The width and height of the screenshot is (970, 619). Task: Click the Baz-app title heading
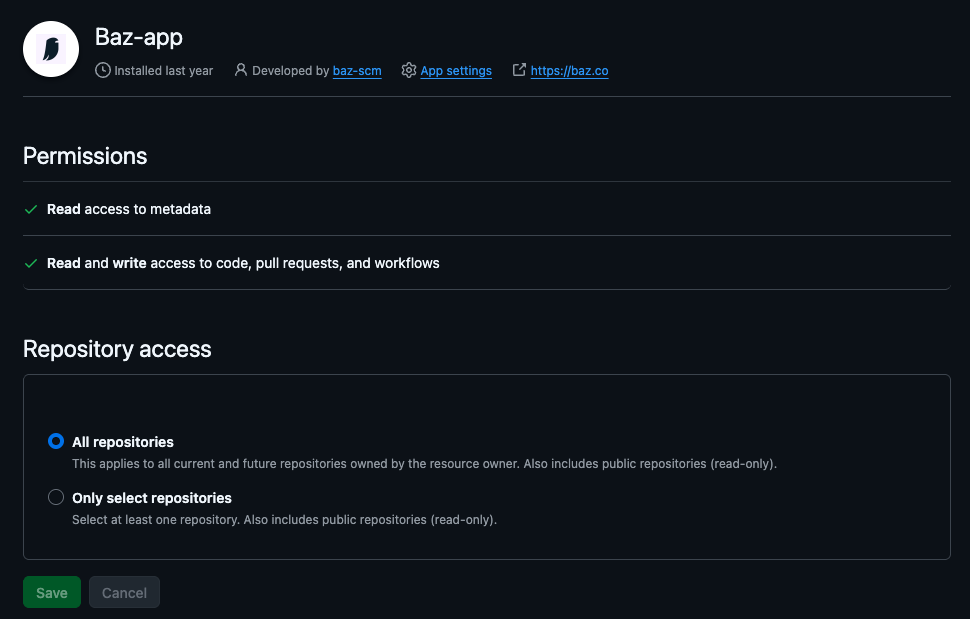[x=139, y=37]
